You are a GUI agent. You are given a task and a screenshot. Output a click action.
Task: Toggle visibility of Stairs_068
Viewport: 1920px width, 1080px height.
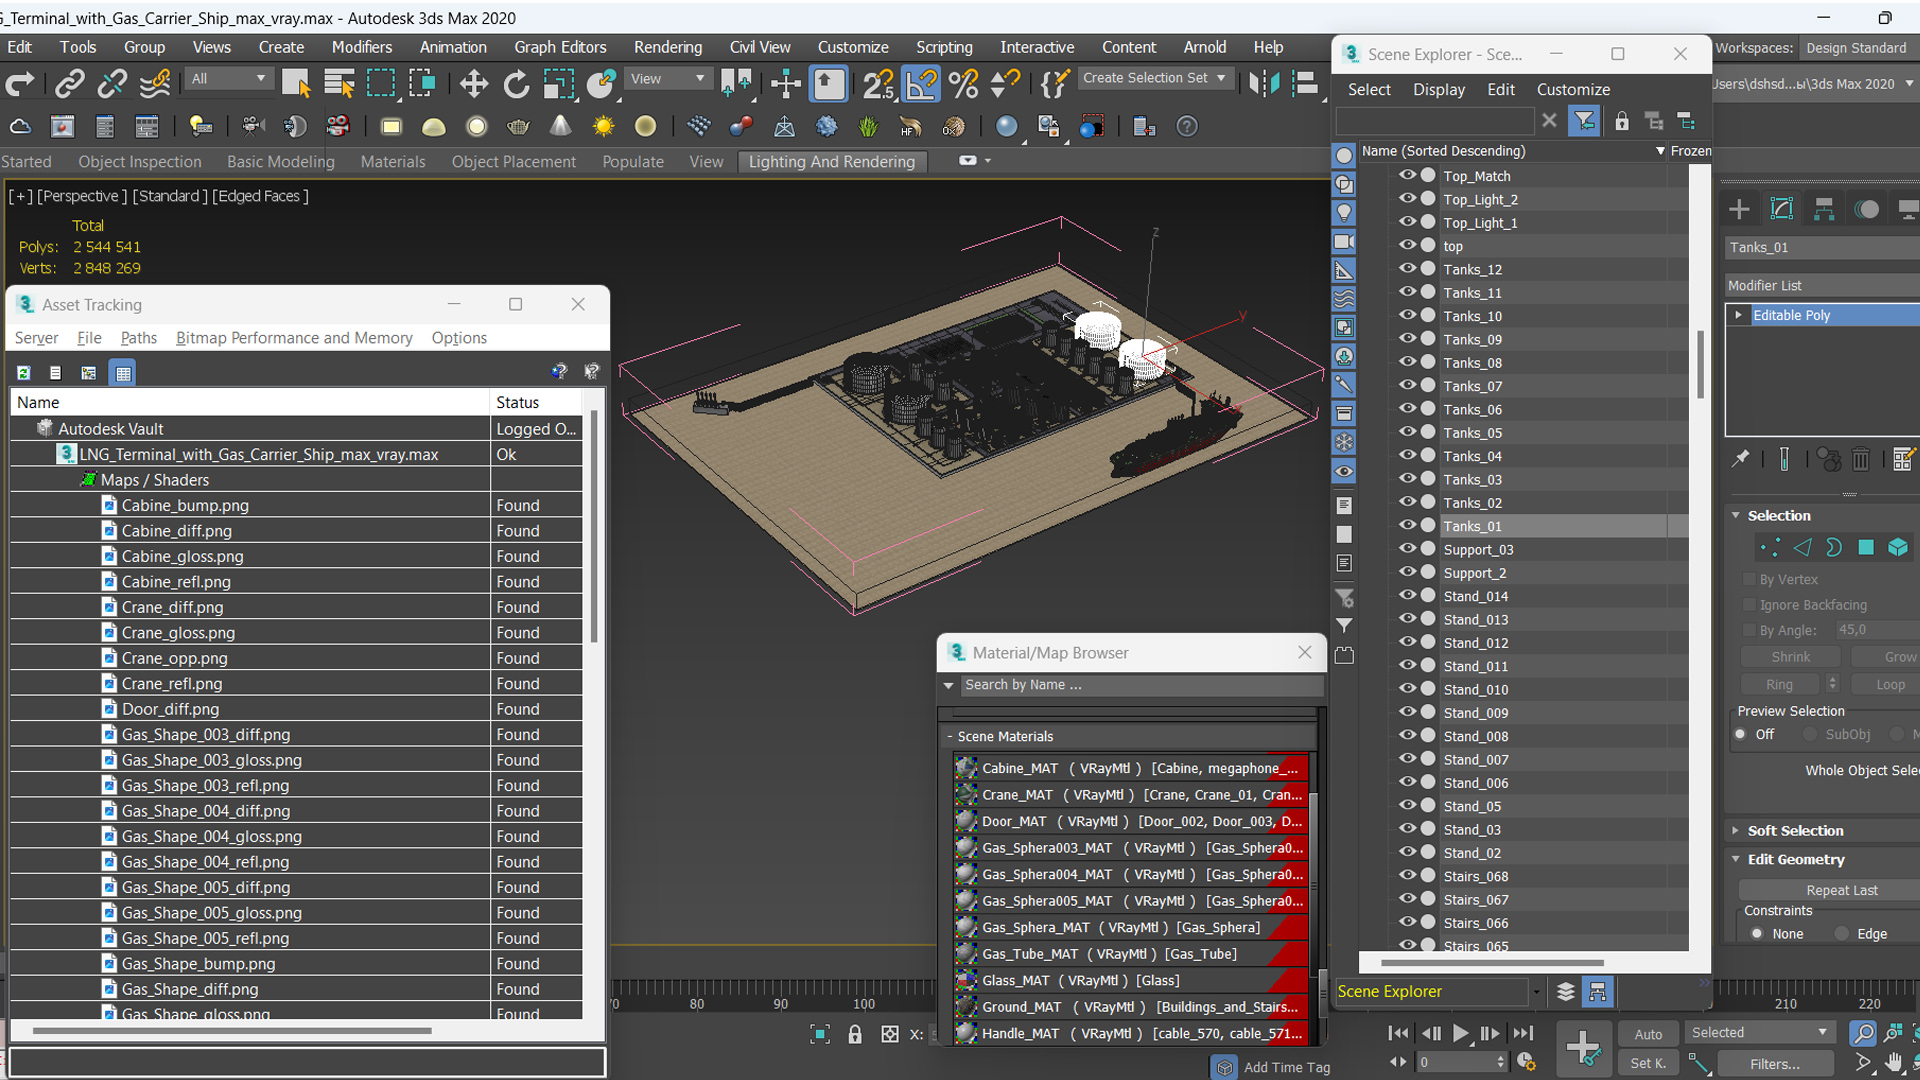point(1408,876)
